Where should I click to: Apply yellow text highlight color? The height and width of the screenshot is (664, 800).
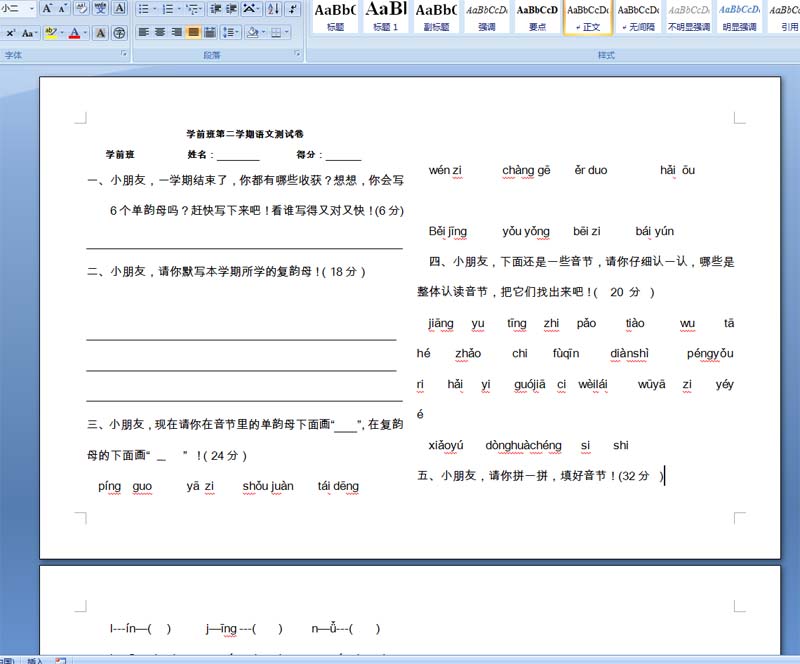[x=51, y=33]
